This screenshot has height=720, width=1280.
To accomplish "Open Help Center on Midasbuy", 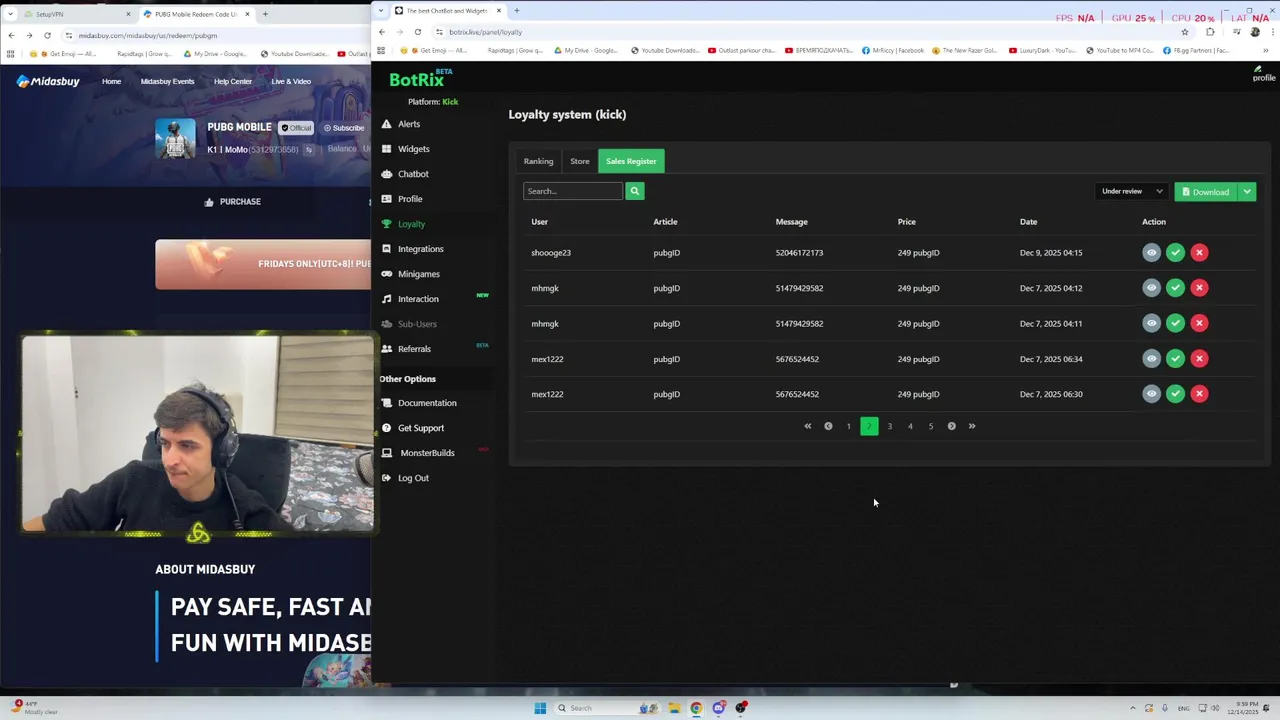I will pyautogui.click(x=233, y=82).
